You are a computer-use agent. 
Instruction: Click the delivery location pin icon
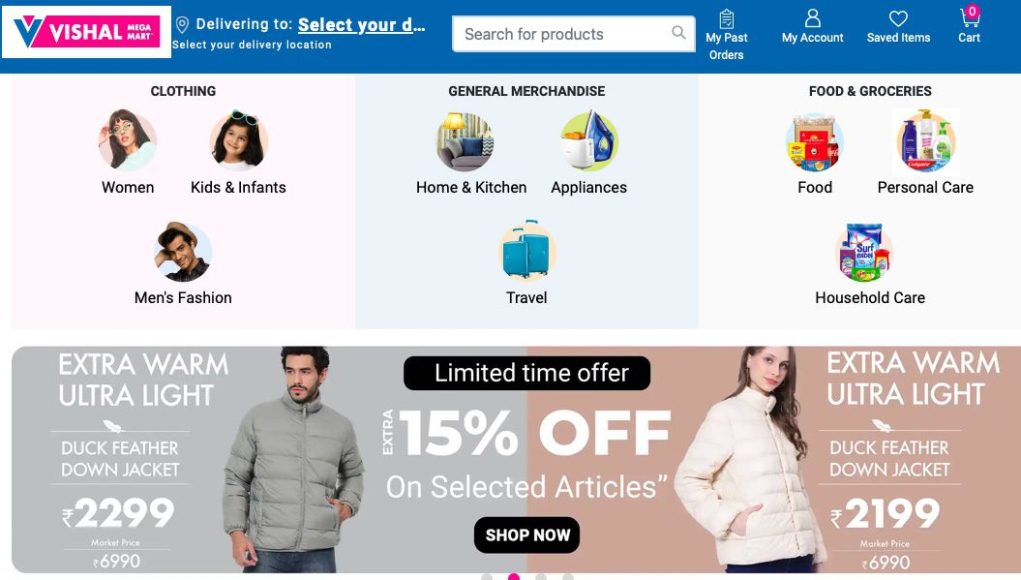(x=182, y=25)
